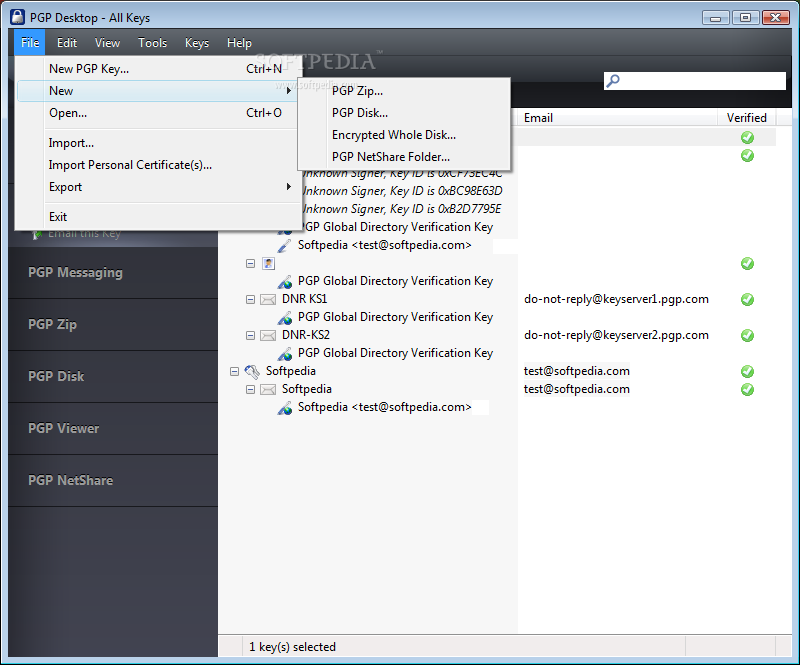Sort by the Verified column header
This screenshot has width=800, height=665.
point(746,118)
